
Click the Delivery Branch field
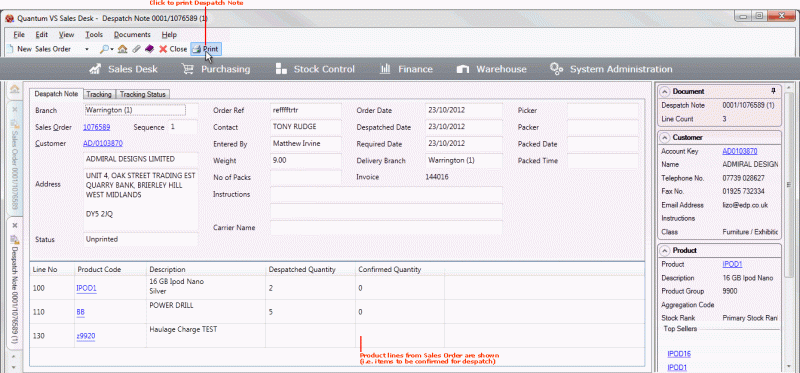464,160
